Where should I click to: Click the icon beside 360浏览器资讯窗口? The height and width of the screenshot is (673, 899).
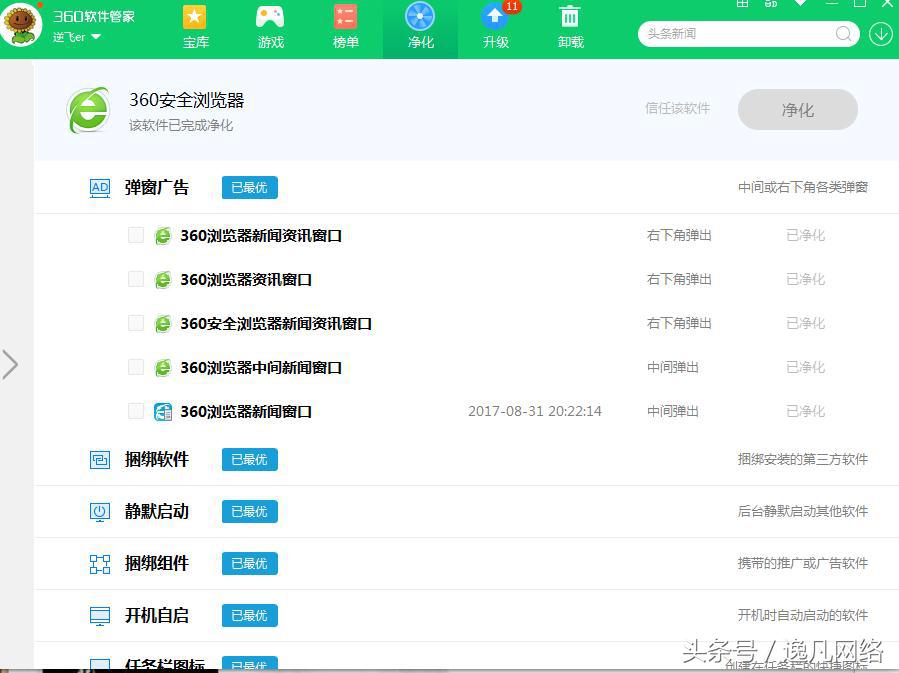pyautogui.click(x=163, y=280)
